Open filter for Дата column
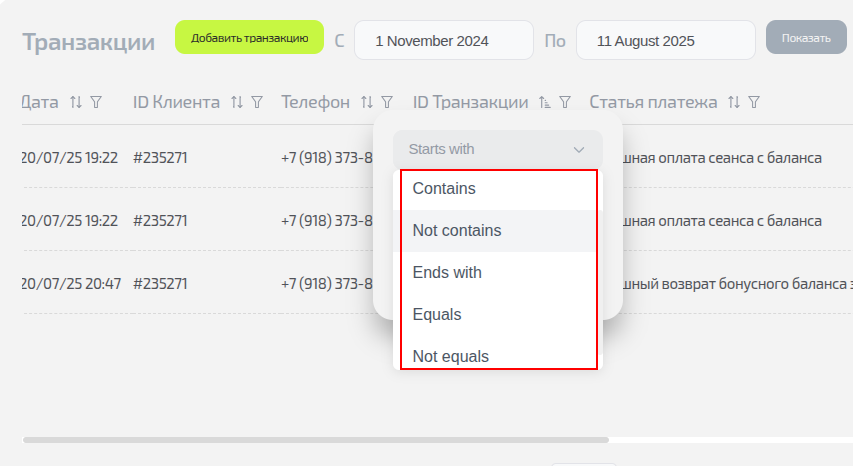The height and width of the screenshot is (466, 853). 96,102
